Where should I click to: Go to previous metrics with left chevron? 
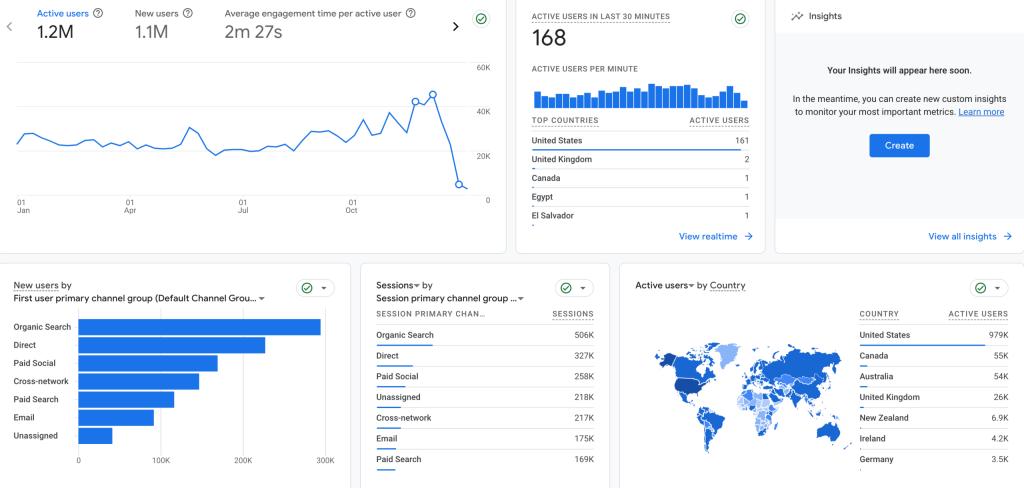point(9,26)
